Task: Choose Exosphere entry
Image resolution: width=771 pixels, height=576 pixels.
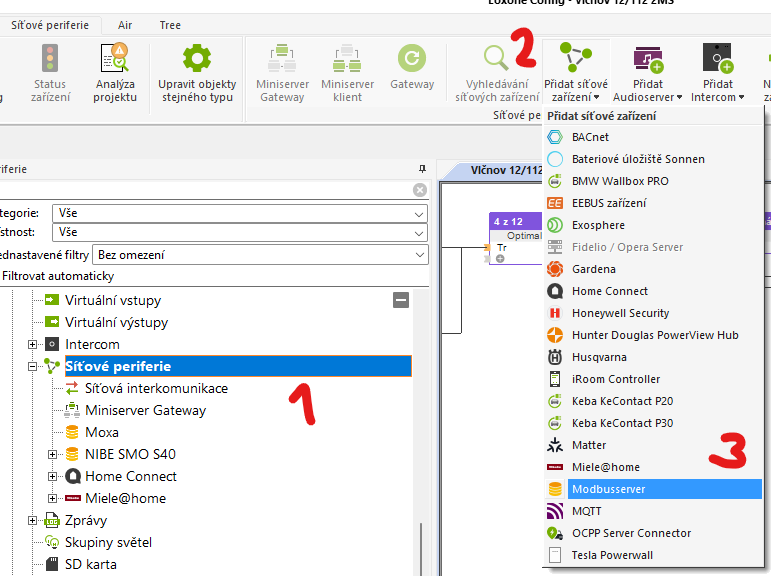Action: coord(653,225)
